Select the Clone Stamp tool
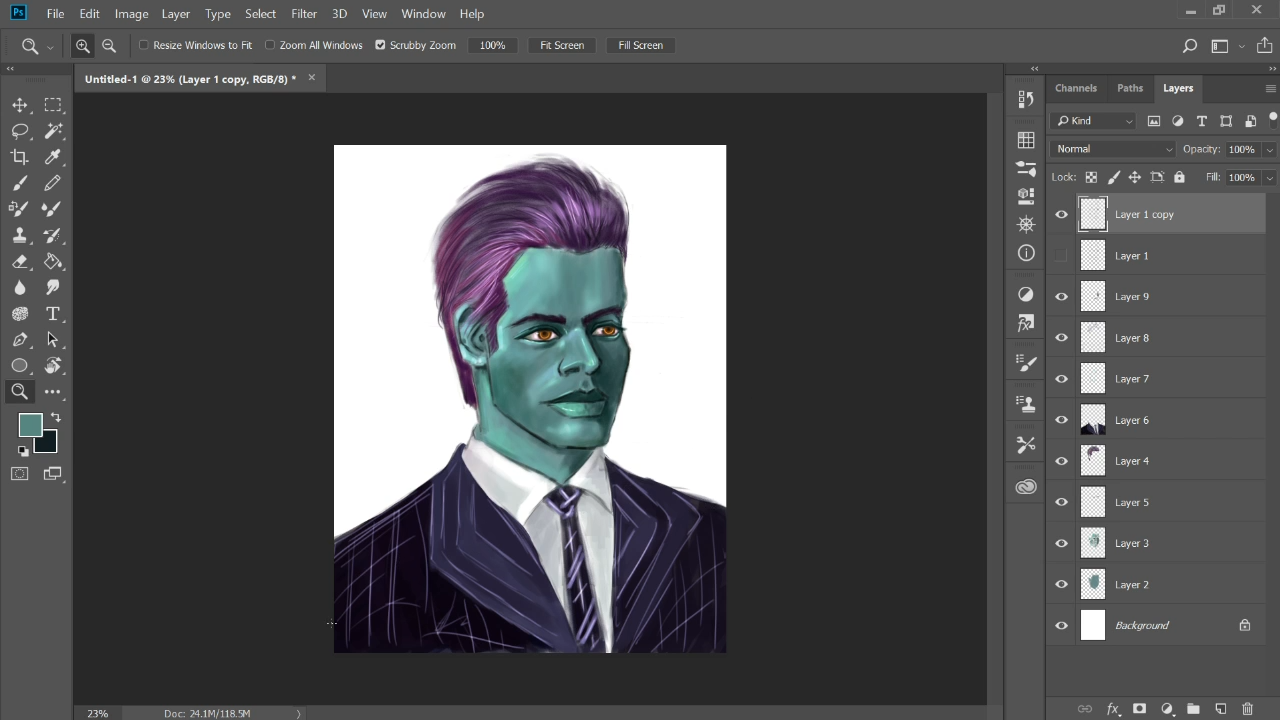Screen dimensions: 1280x720 coord(20,235)
